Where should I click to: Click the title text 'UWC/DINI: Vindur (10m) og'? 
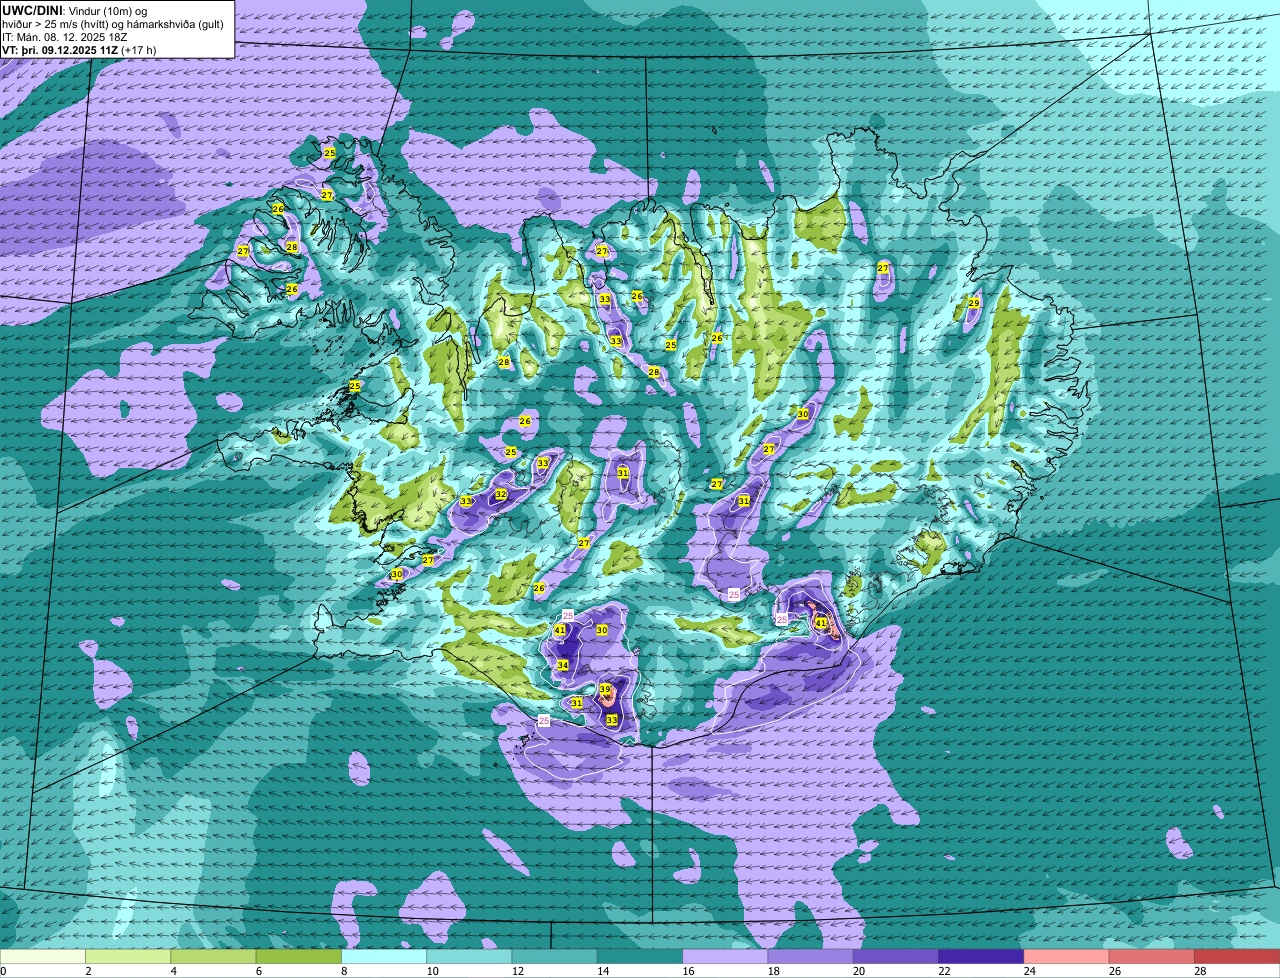coord(75,10)
